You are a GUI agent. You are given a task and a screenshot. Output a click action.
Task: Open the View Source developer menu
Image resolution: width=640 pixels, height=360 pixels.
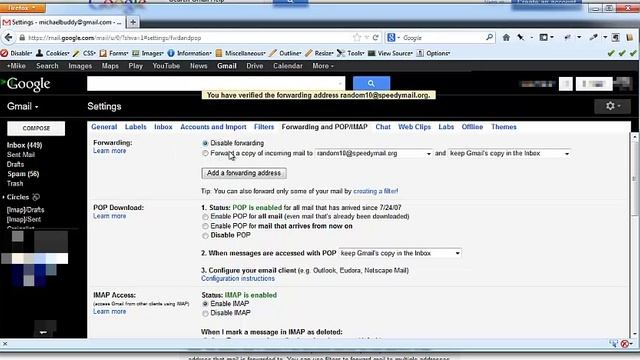tap(391, 53)
